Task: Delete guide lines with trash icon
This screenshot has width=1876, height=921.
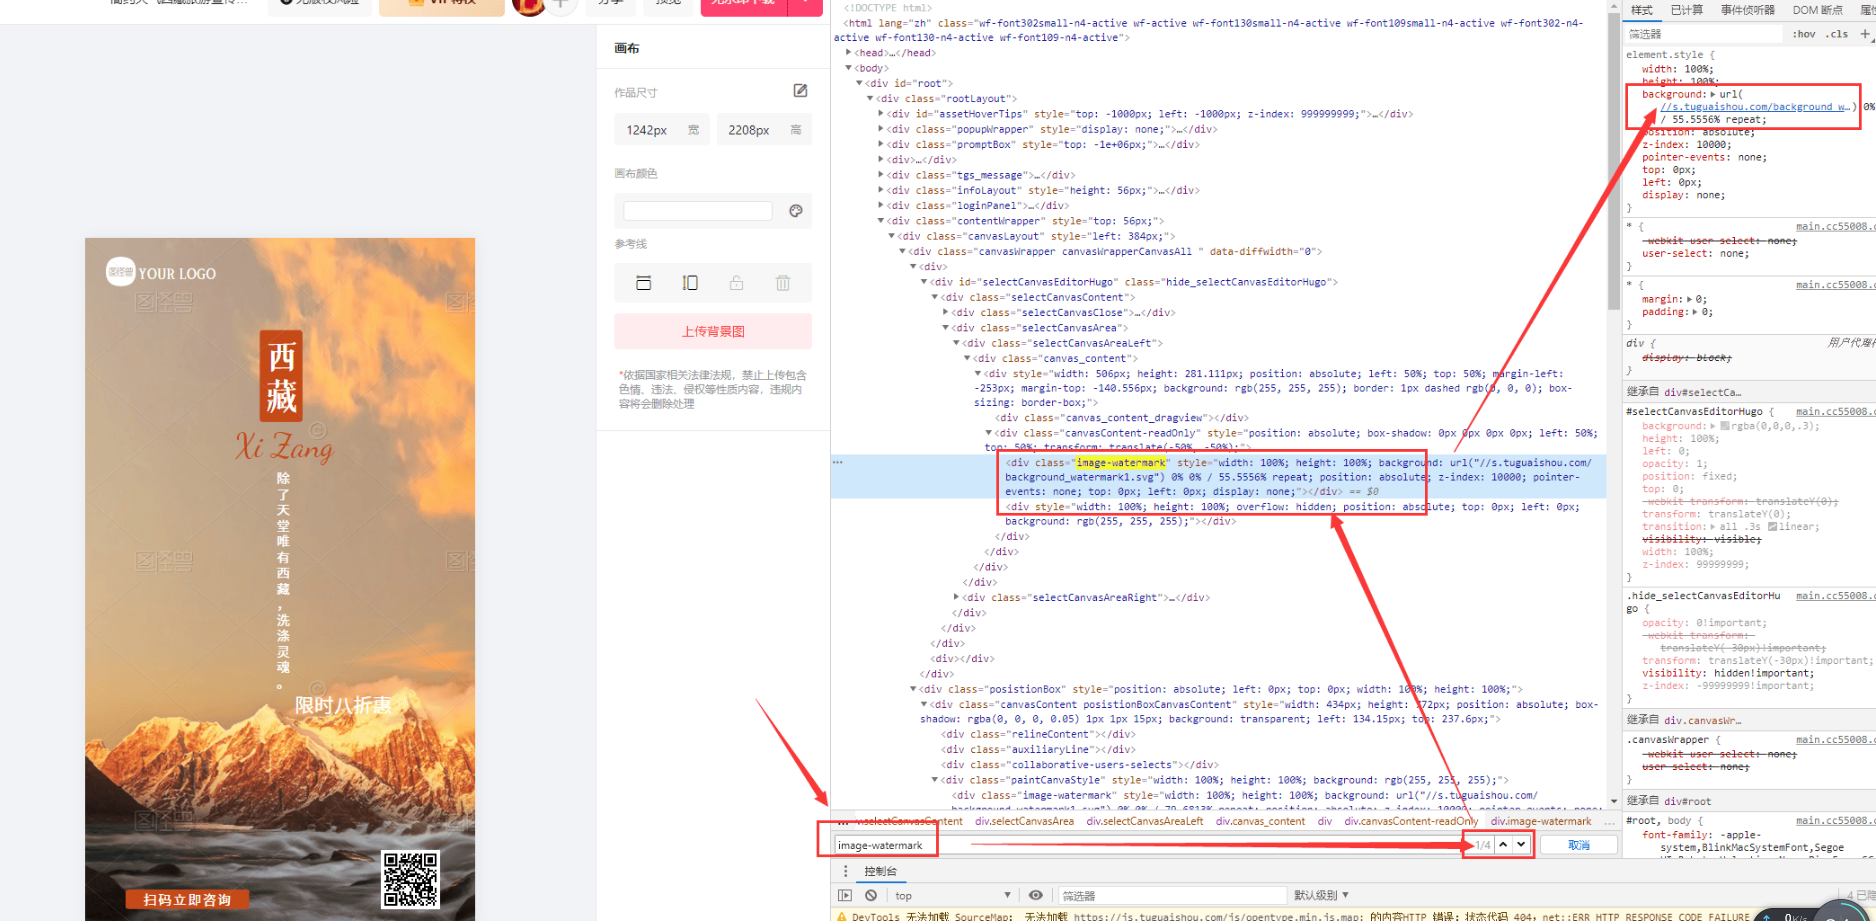Action: tap(782, 283)
